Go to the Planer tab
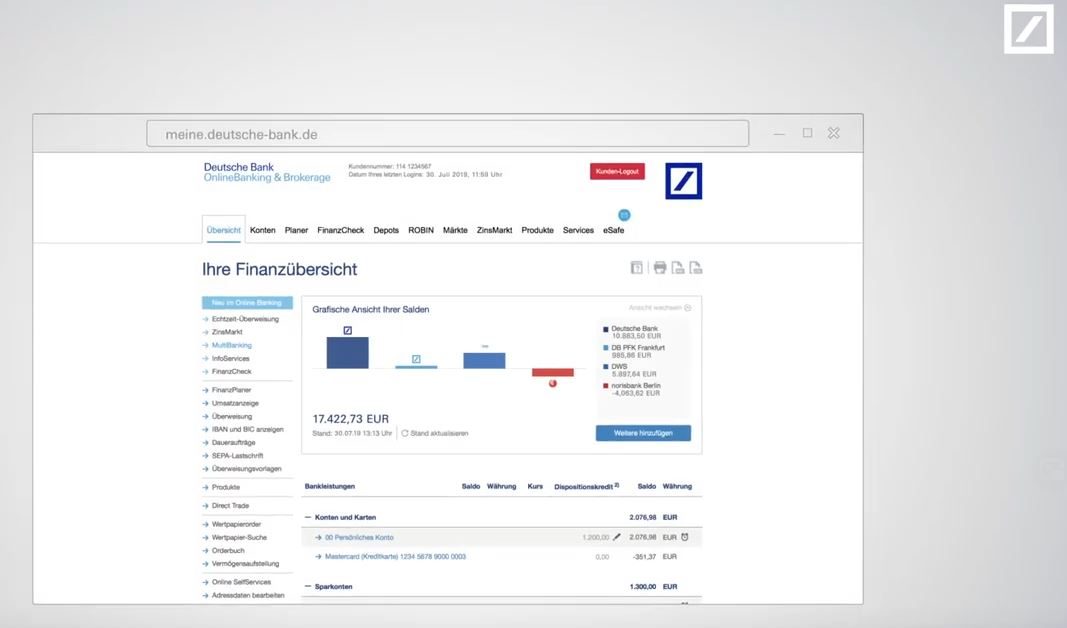The width and height of the screenshot is (1067, 628). pyautogui.click(x=296, y=230)
